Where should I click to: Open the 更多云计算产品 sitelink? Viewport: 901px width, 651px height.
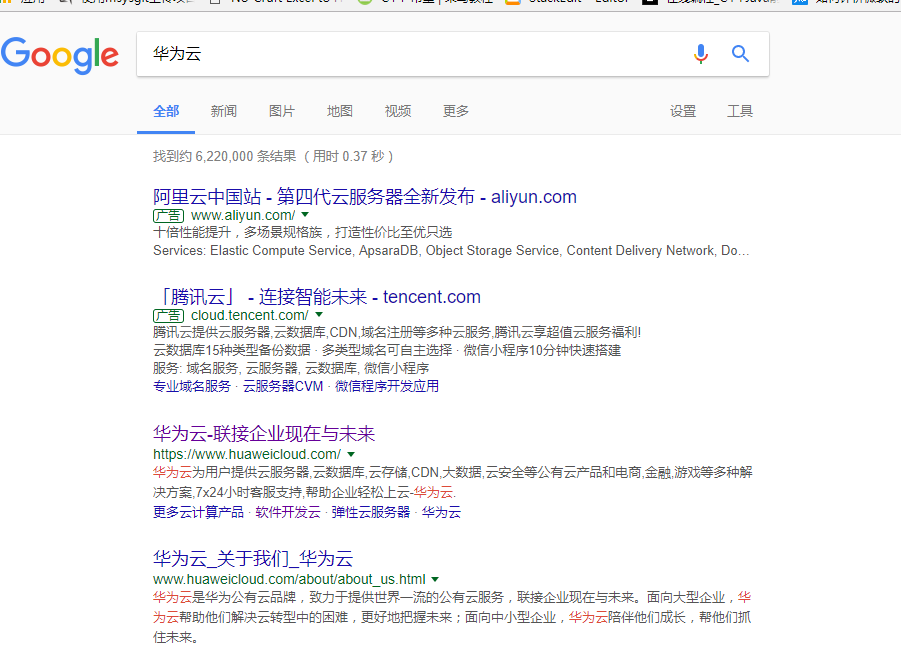click(198, 512)
